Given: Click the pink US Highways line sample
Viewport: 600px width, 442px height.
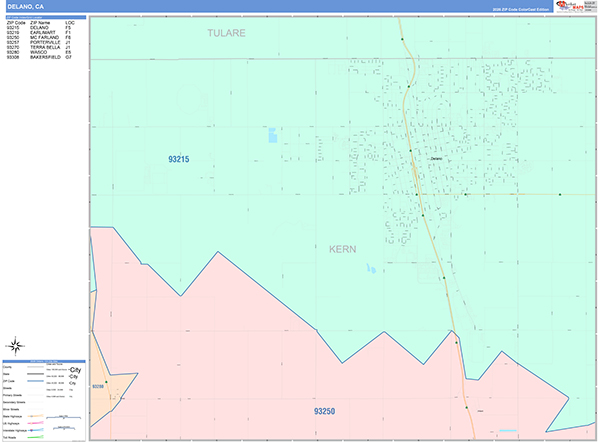Looking at the screenshot, I should click(x=35, y=423).
